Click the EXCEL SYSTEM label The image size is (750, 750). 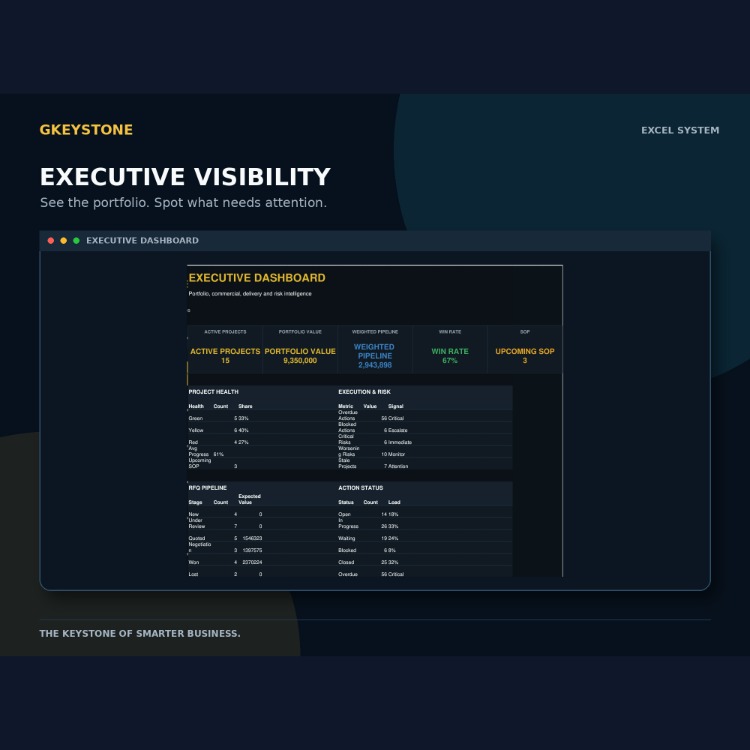pyautogui.click(x=680, y=130)
